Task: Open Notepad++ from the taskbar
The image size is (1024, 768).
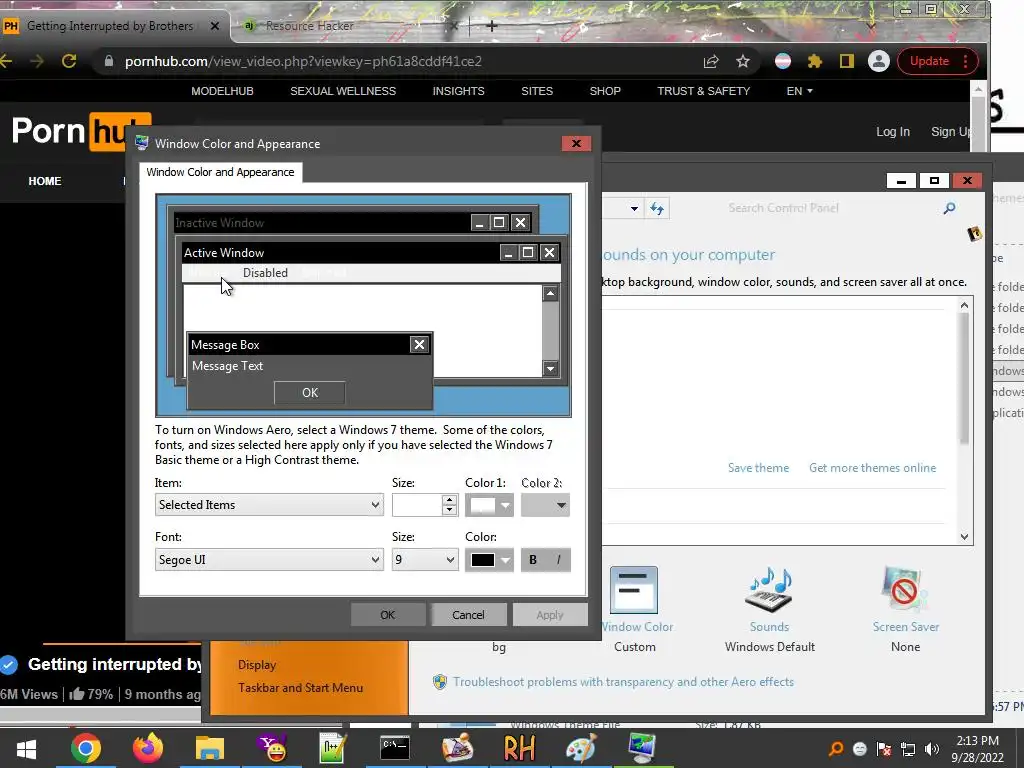Action: 333,748
